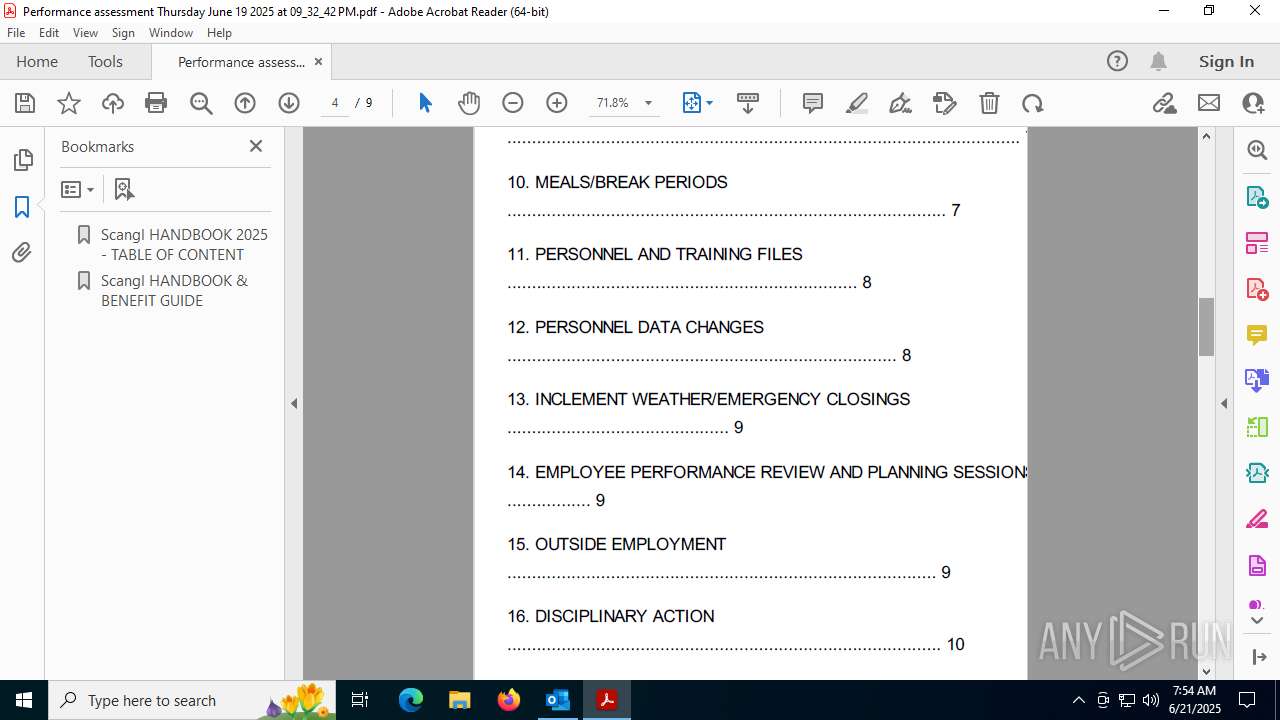Delete the page with the trash icon

[x=989, y=103]
